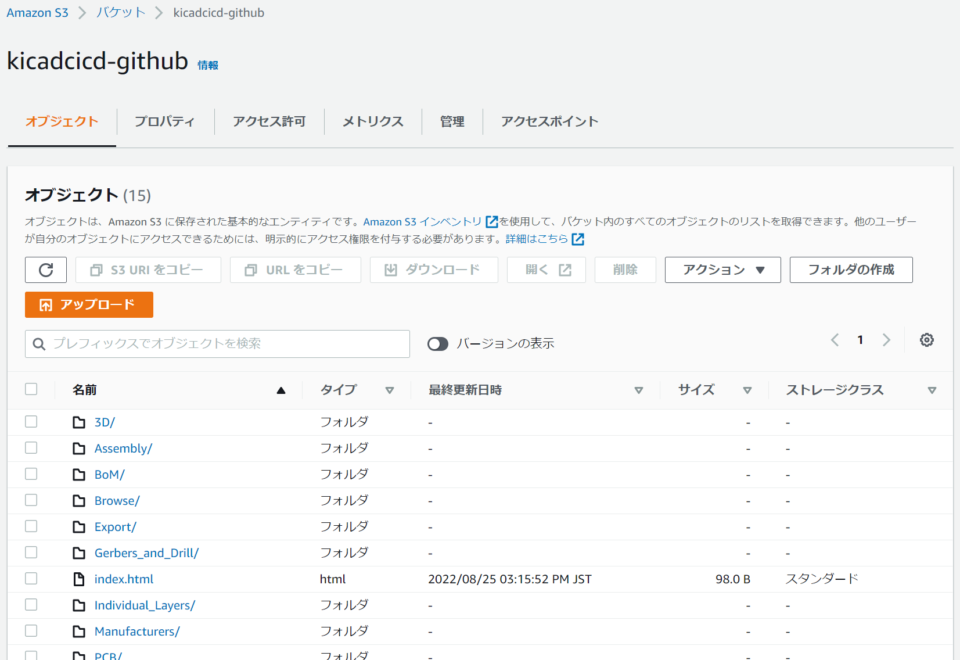The height and width of the screenshot is (660, 960).
Task: Open the preferences gear icon near pagination
Action: click(926, 340)
